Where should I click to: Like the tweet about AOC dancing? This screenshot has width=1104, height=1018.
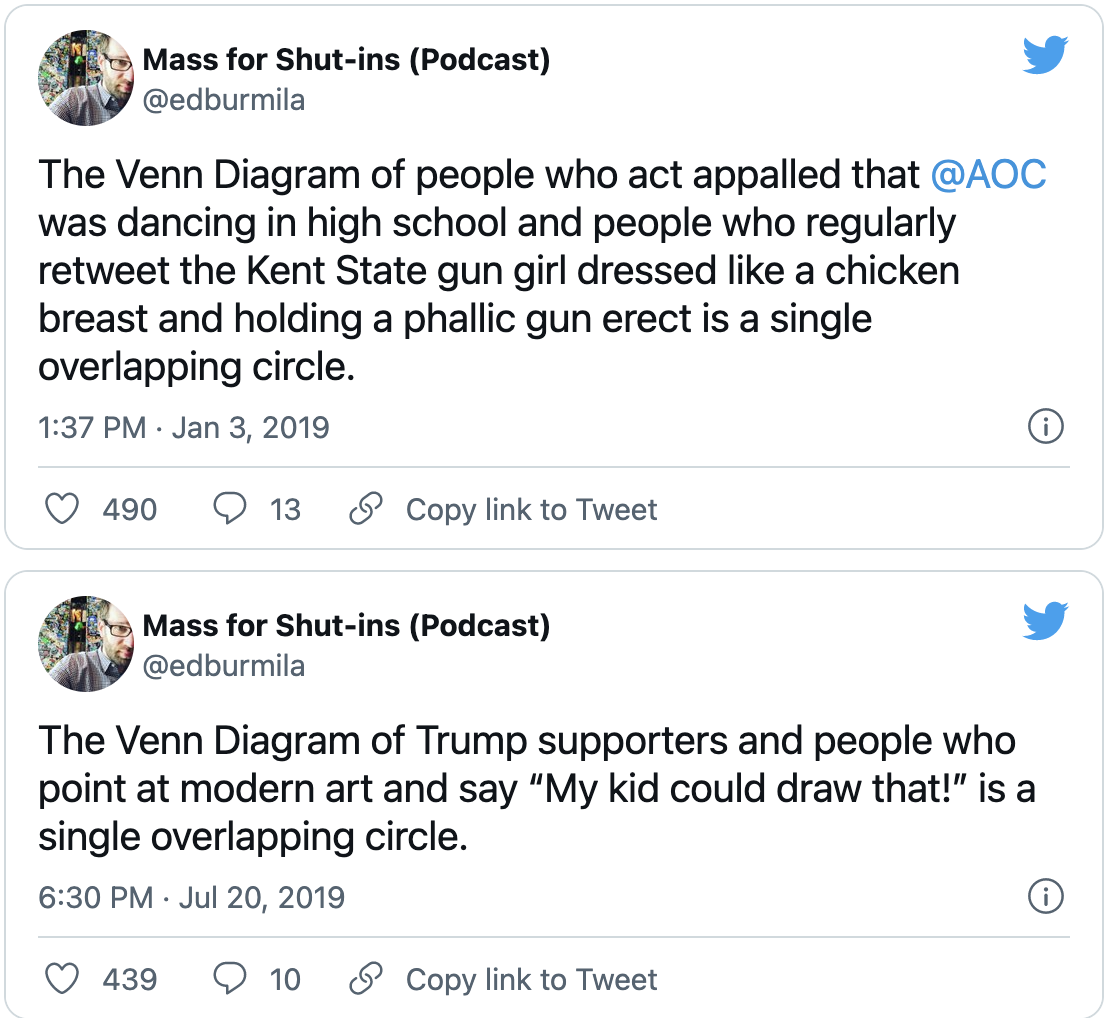pyautogui.click(x=62, y=508)
